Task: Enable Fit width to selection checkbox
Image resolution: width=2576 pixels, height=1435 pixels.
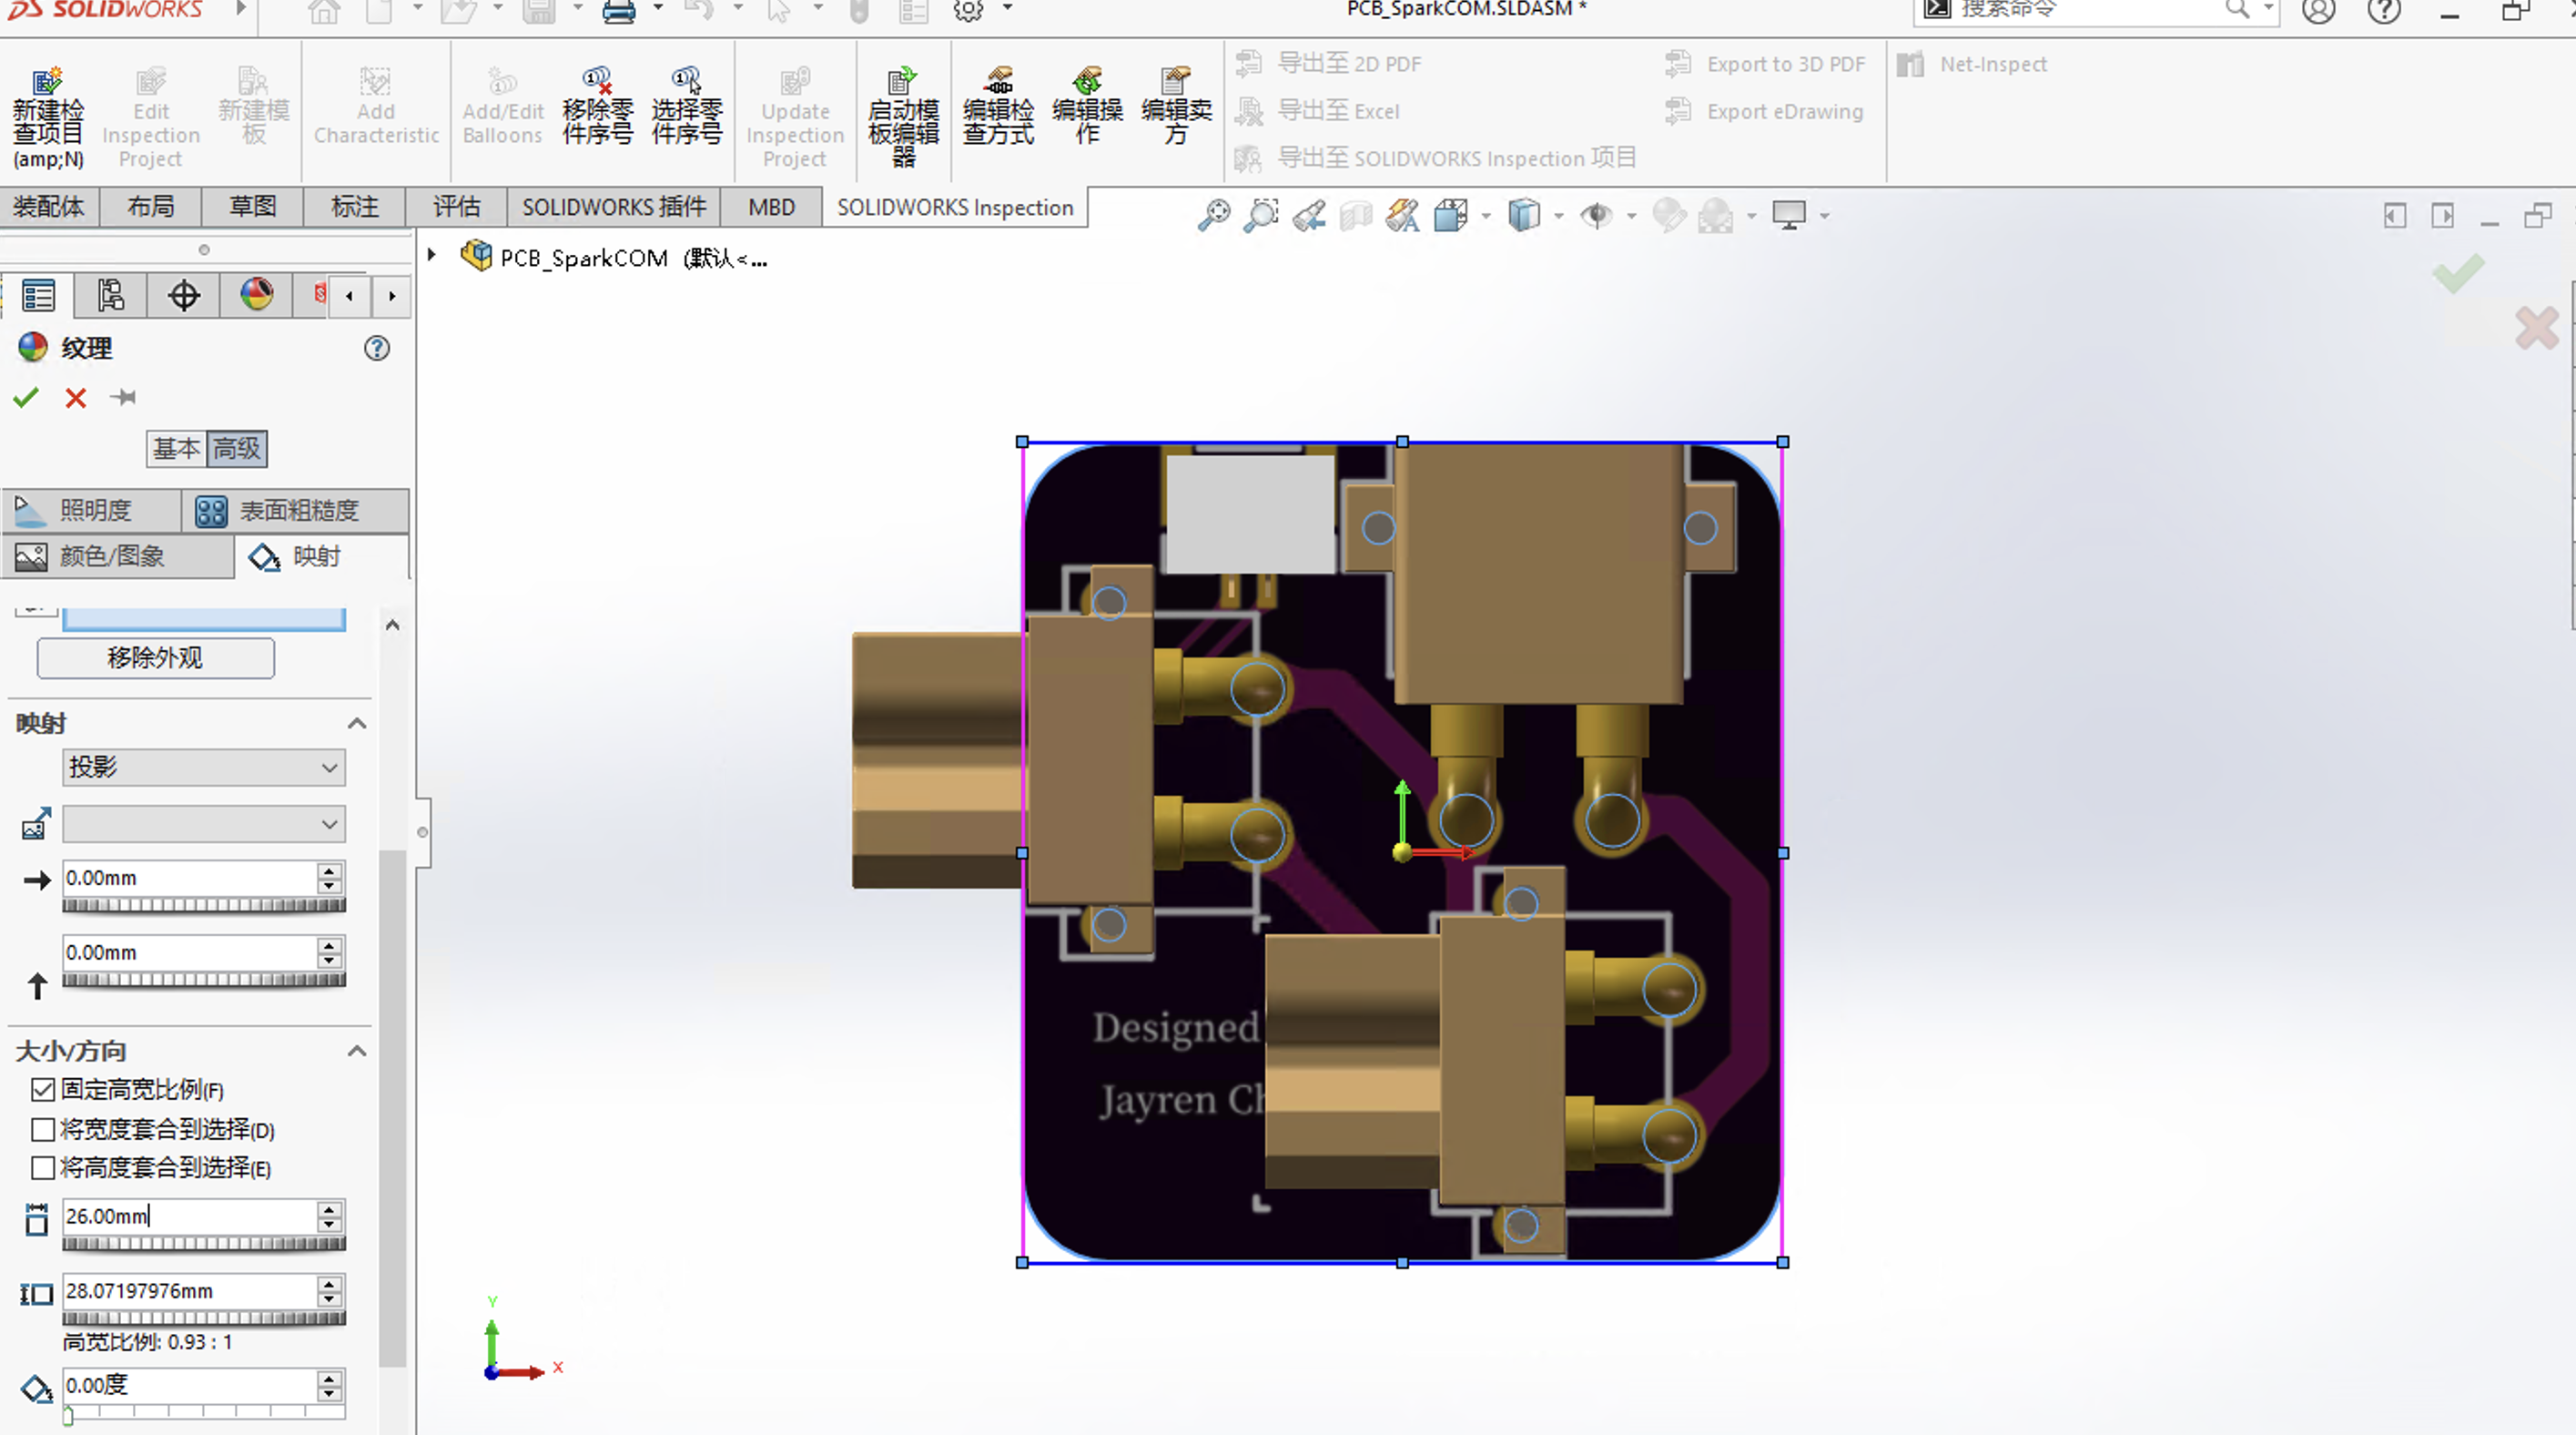Action: point(43,1129)
